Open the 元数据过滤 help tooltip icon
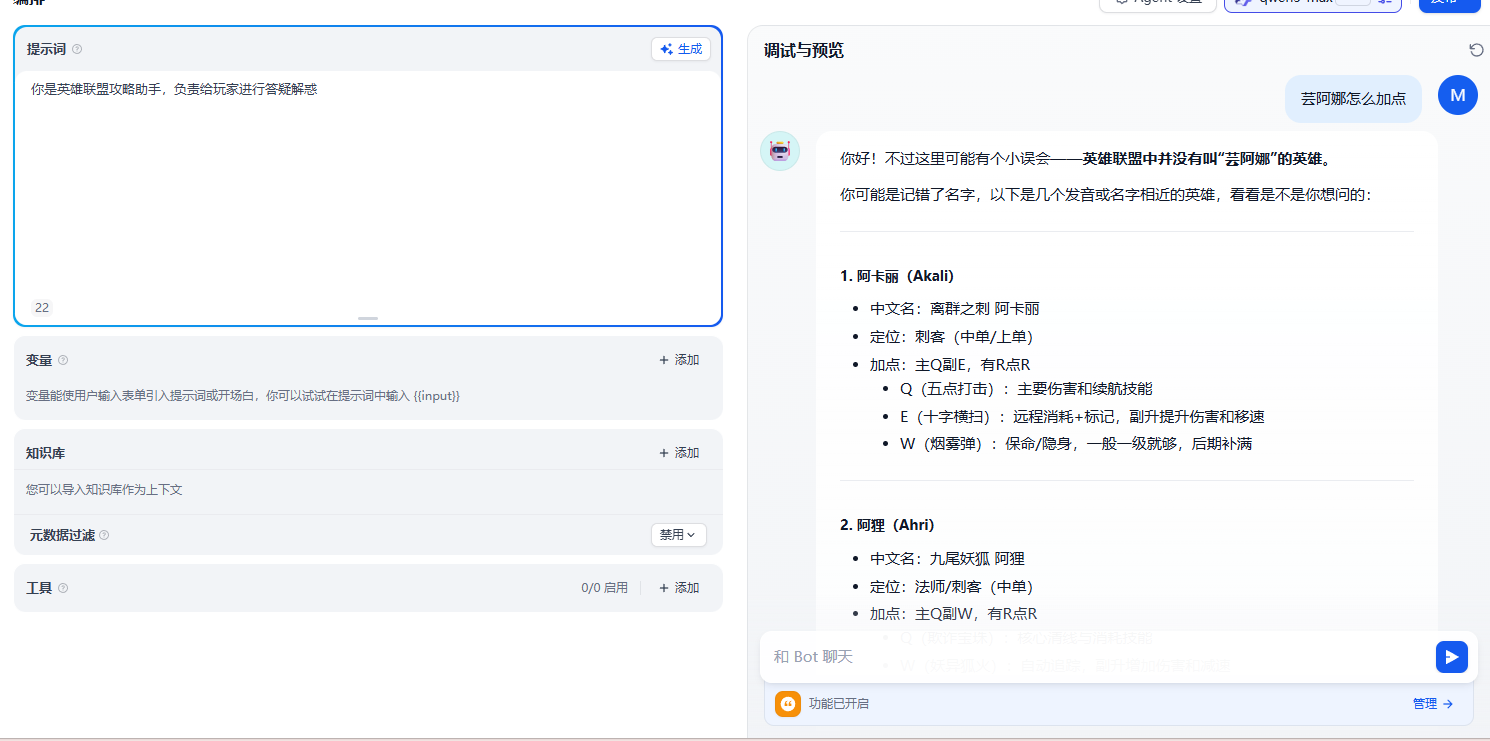The image size is (1490, 741). (x=104, y=535)
